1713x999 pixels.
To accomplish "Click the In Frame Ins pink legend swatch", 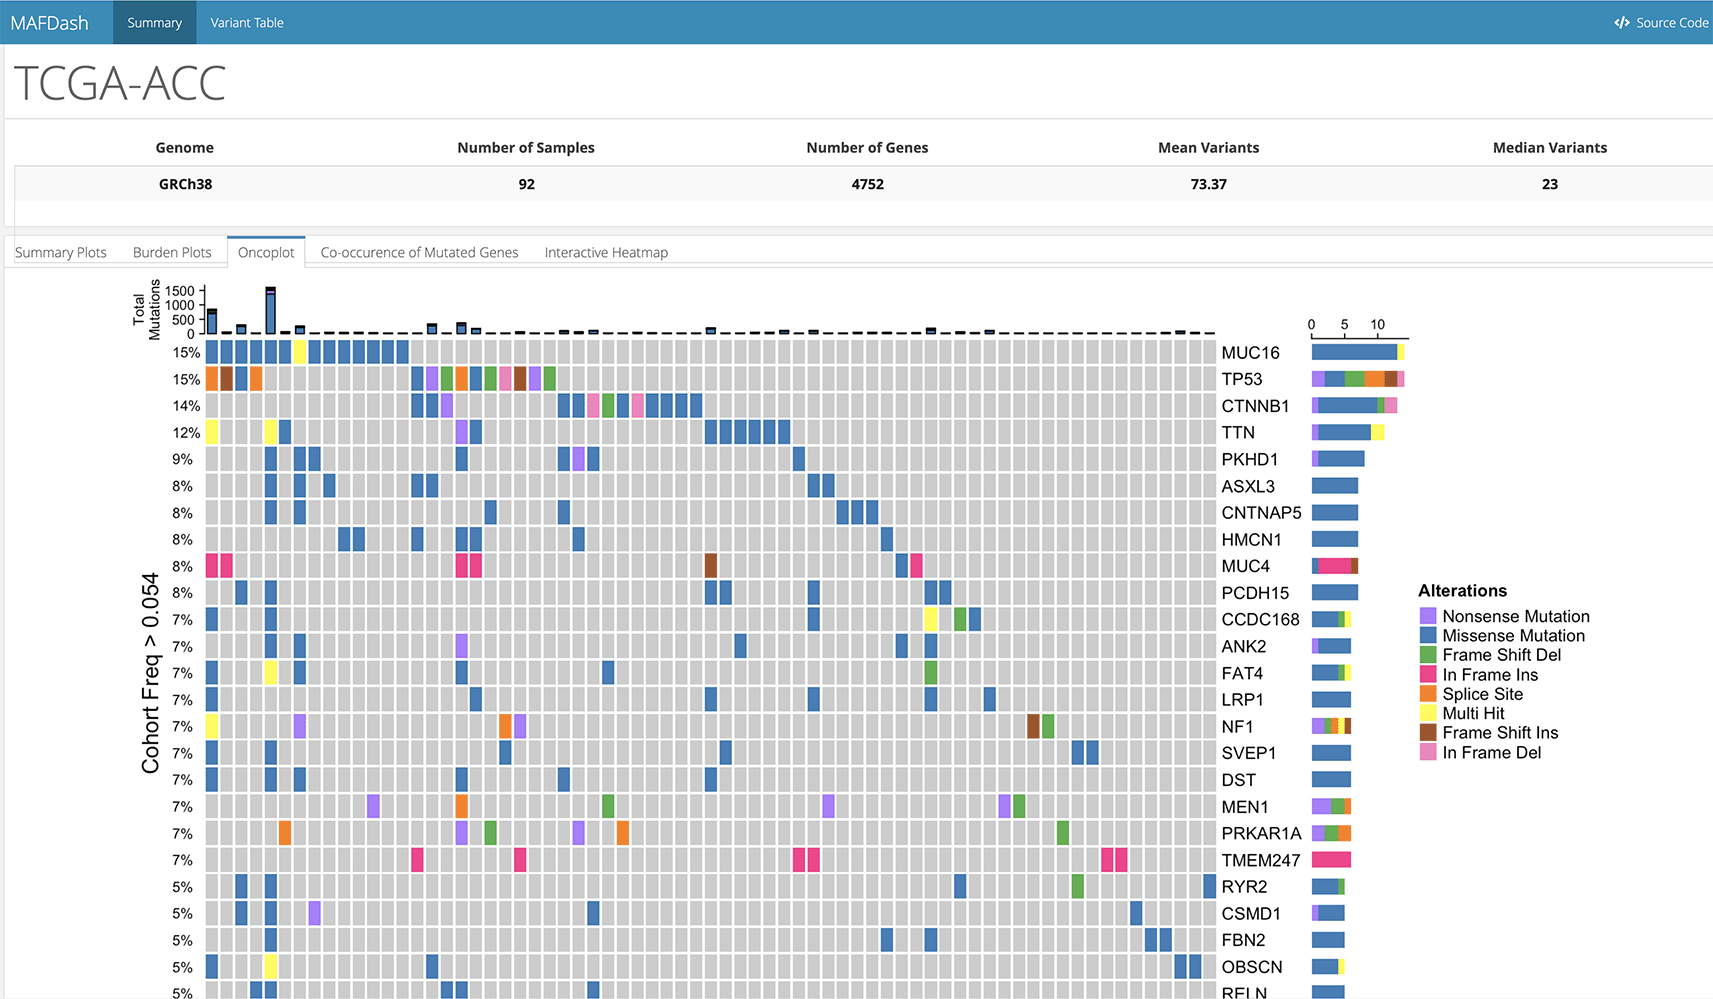I will 1428,674.
